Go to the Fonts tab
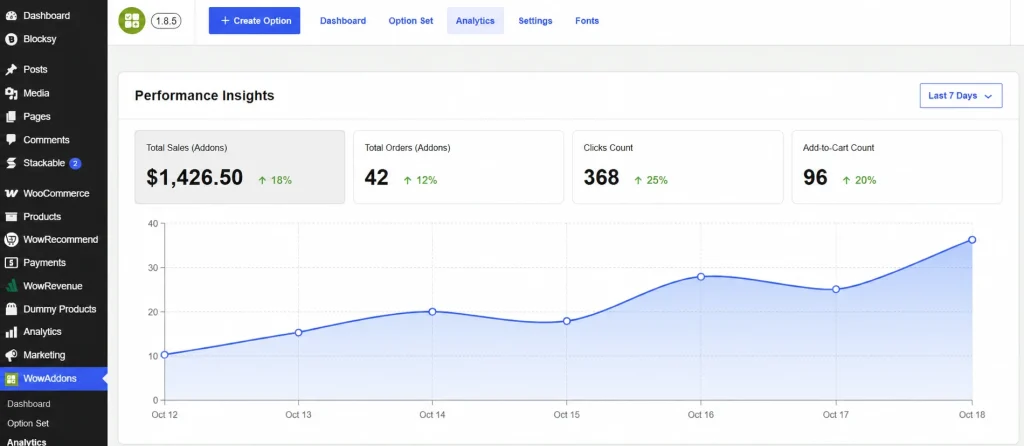 point(587,21)
